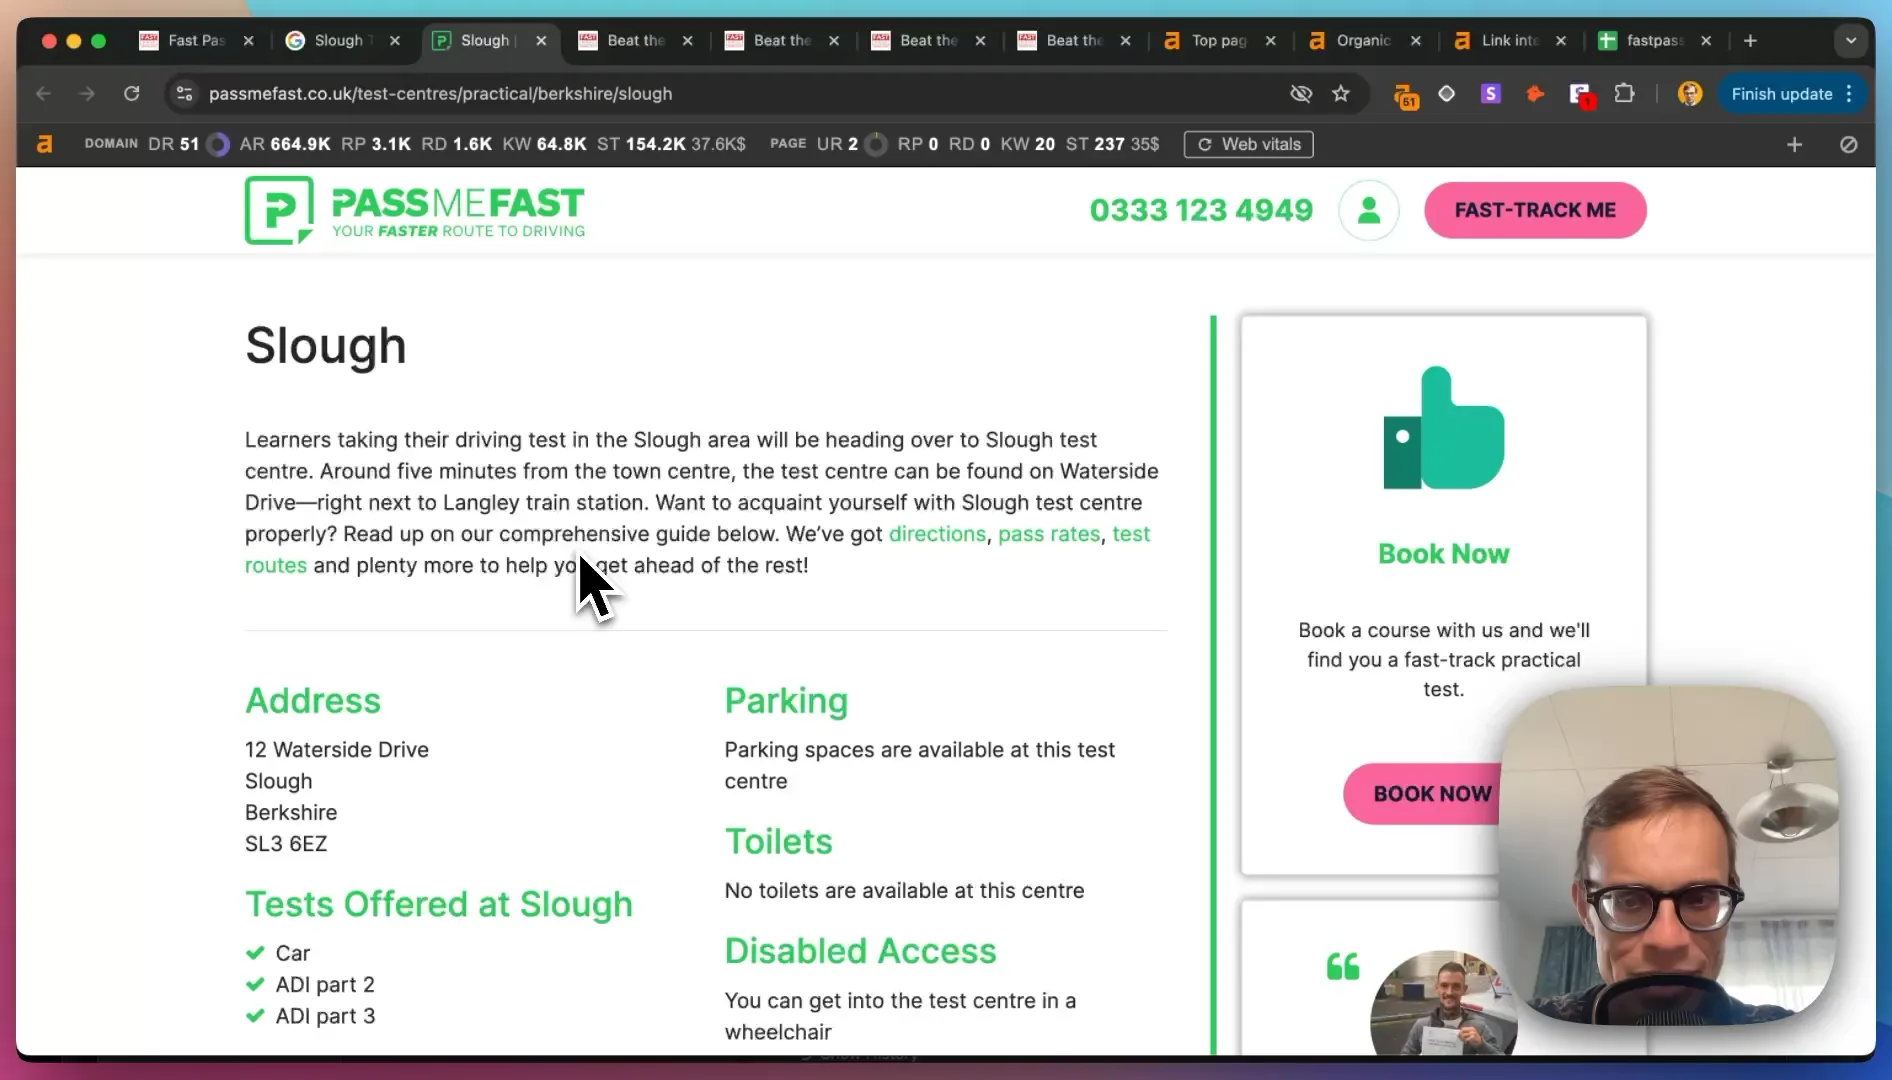Open the Chrome profile avatar
This screenshot has height=1080, width=1892.
[x=1690, y=93]
